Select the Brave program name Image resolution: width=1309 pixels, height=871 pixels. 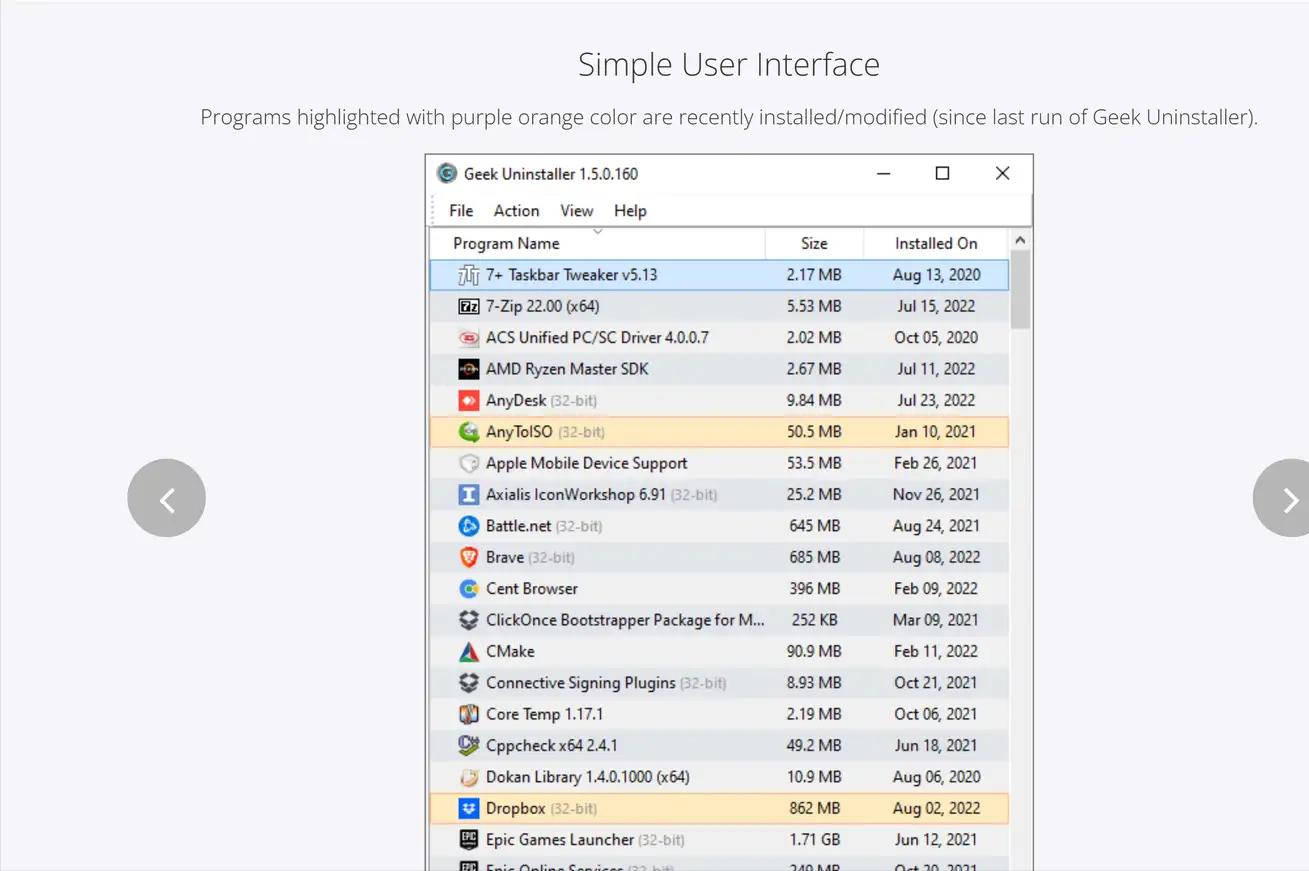505,557
